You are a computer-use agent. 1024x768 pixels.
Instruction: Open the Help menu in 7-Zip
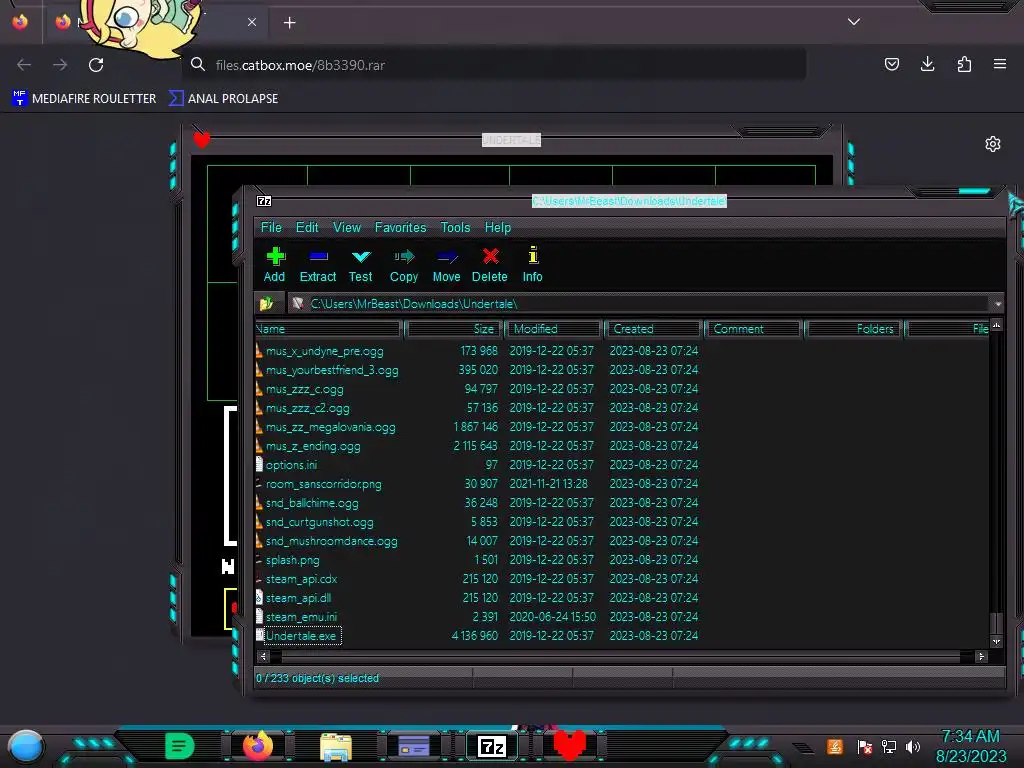pos(498,227)
